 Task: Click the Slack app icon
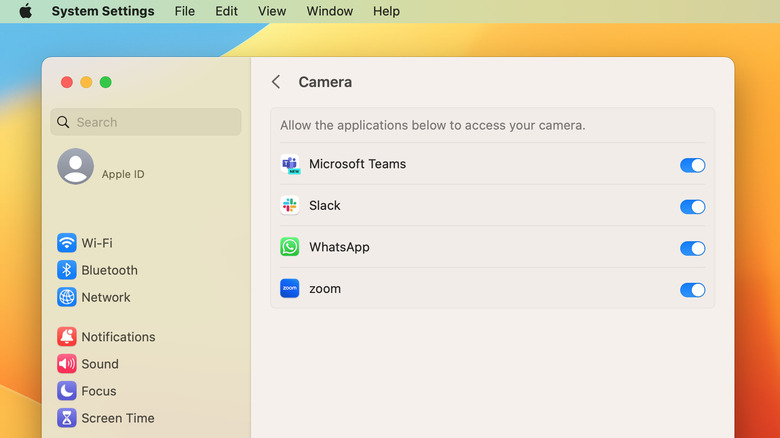(290, 206)
